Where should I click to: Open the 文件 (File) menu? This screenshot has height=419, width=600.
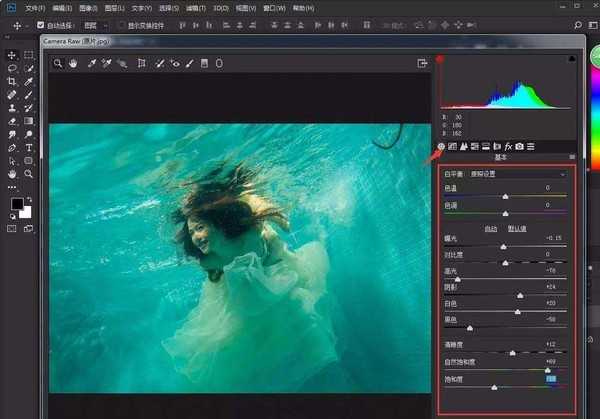(x=35, y=7)
